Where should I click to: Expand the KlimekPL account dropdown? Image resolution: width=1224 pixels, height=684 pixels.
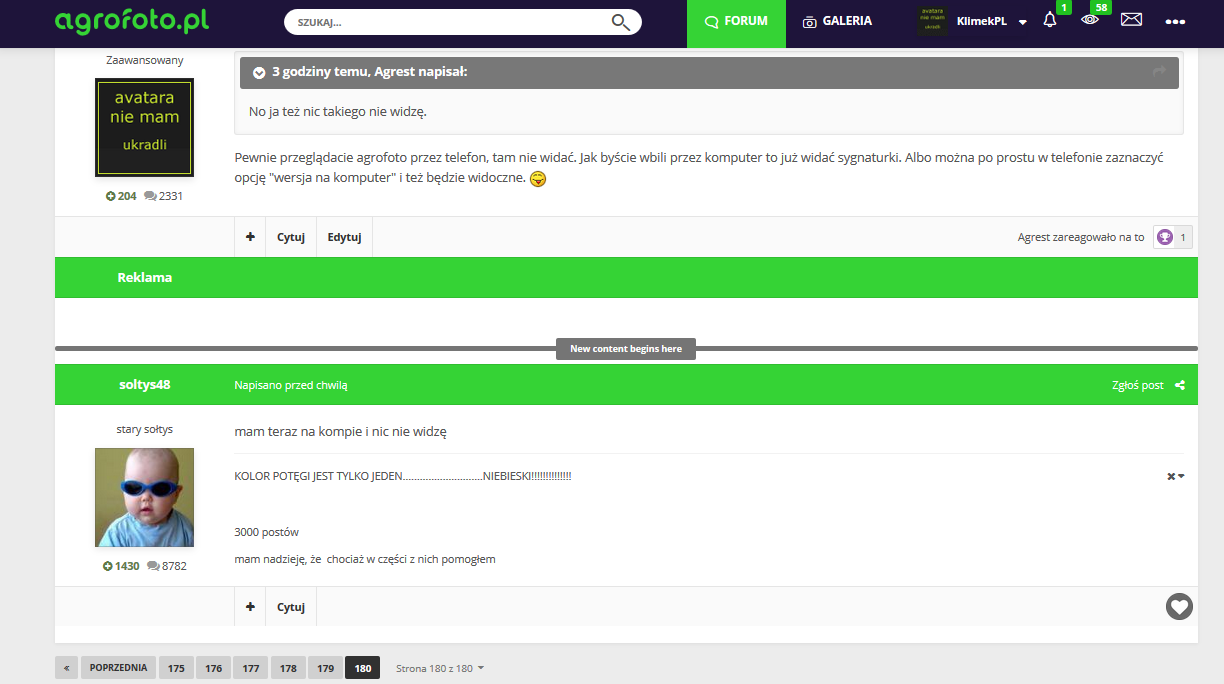coord(1022,22)
